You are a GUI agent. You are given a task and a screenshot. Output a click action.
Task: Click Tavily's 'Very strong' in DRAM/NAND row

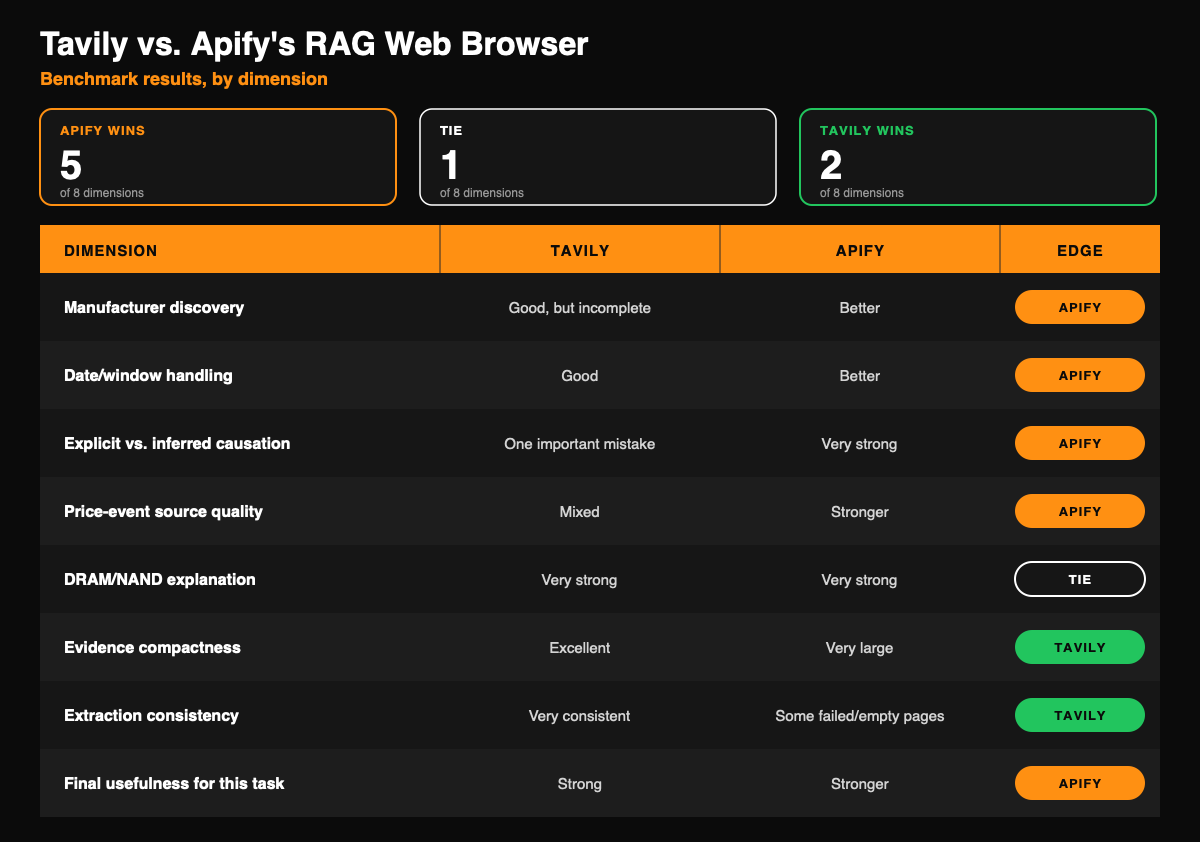580,580
